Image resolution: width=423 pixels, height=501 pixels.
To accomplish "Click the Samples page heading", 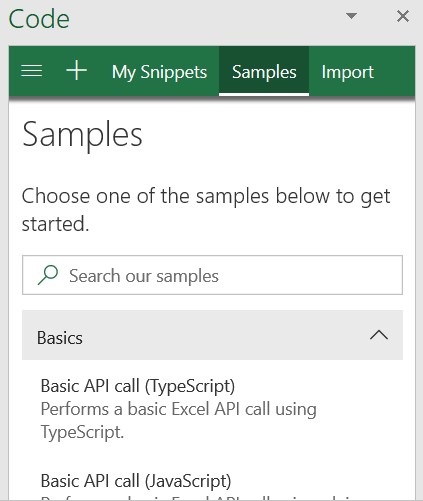I will (82, 135).
